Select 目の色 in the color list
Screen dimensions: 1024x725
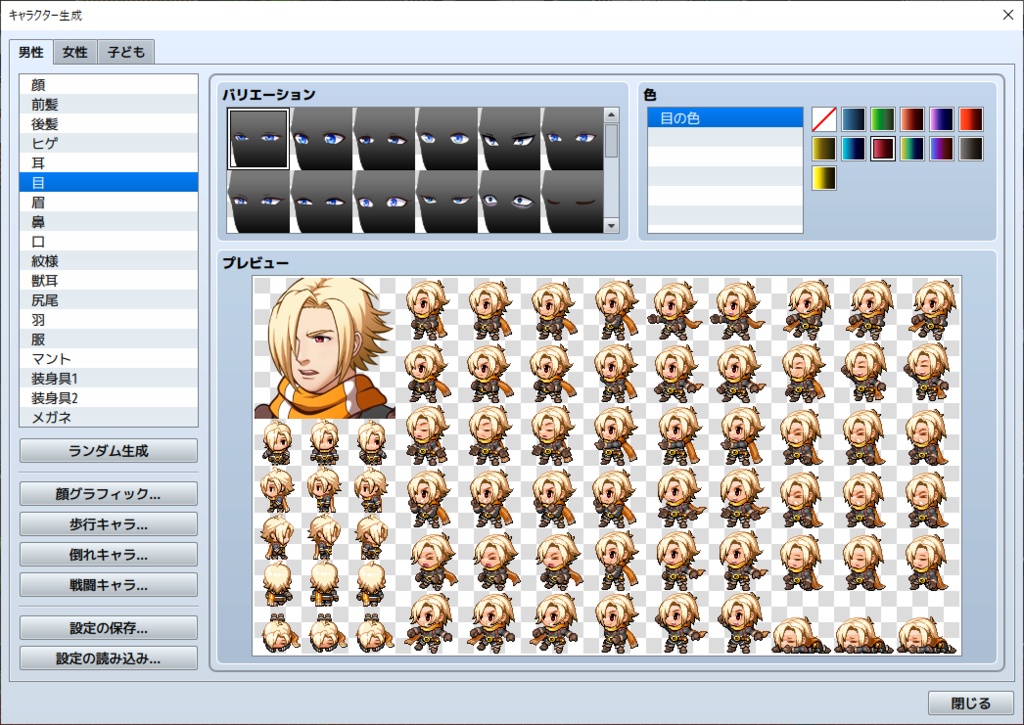[x=724, y=117]
